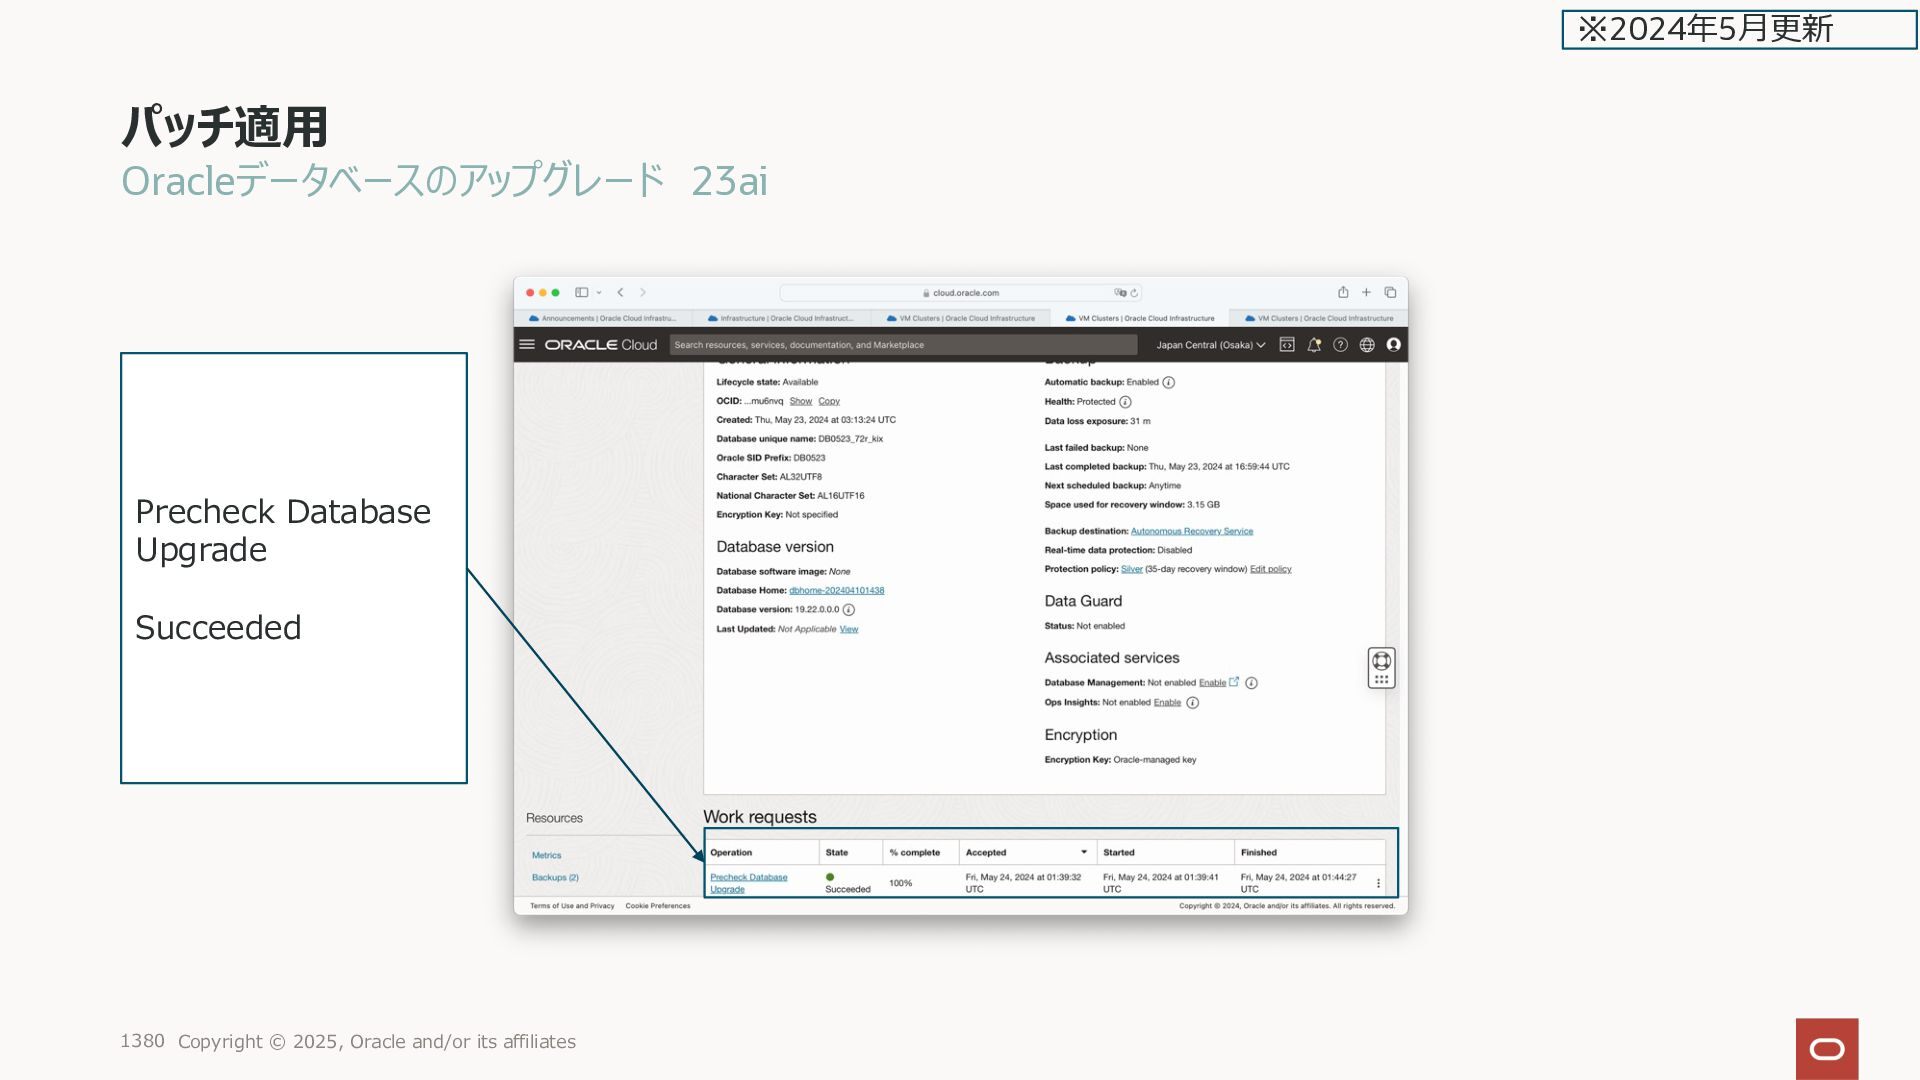
Task: Switch to Announcements browser tab
Action: (603, 318)
